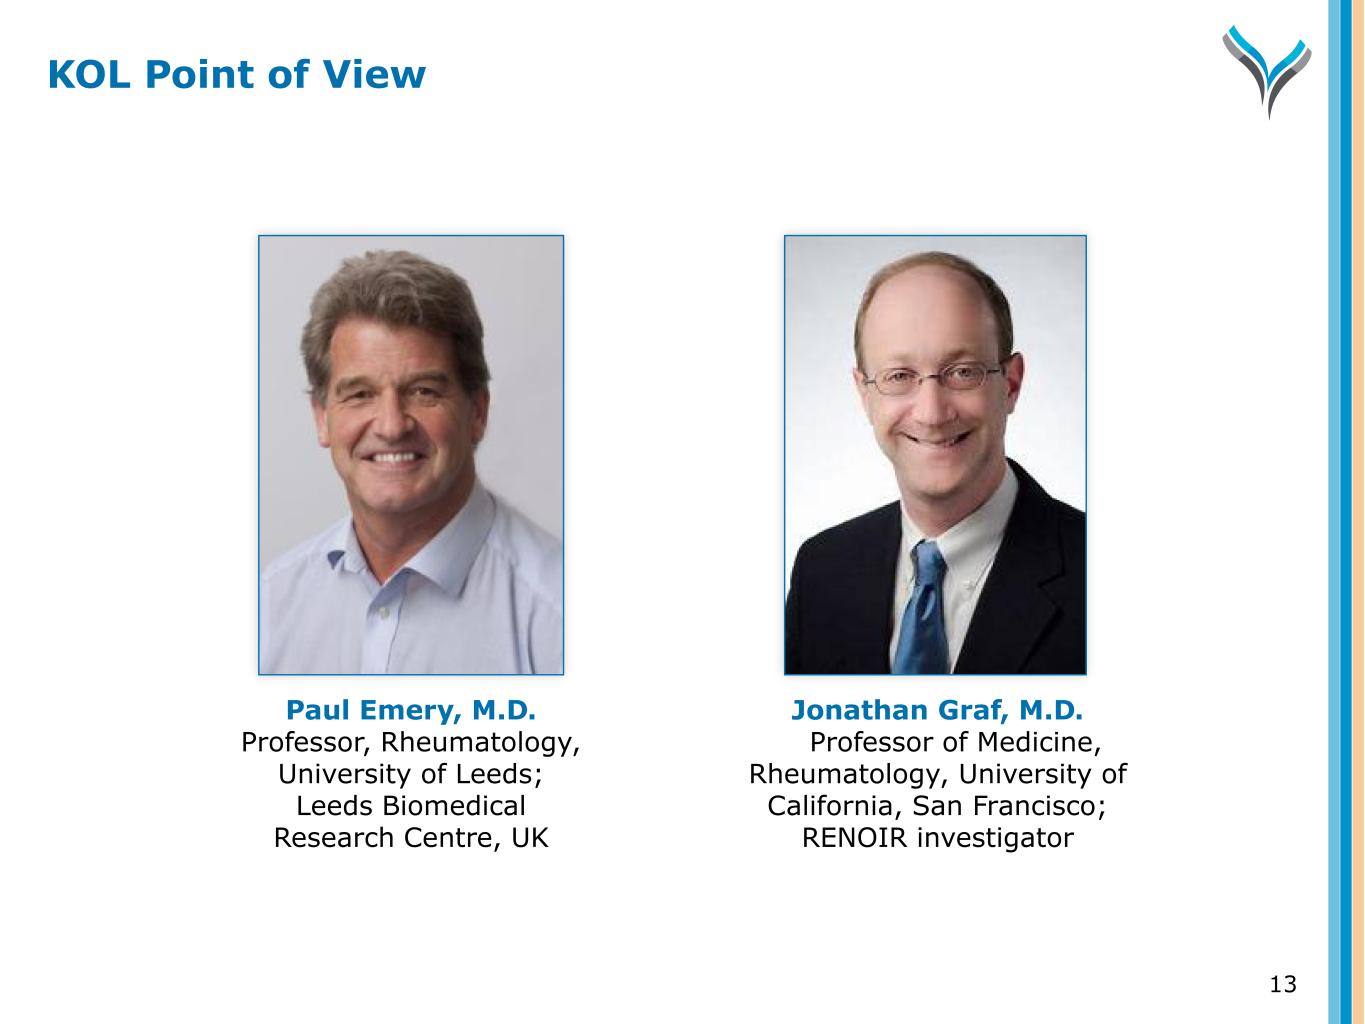Click the 'Jonathan Graf, M.D.' name heading
The image size is (1365, 1024).
point(937,711)
